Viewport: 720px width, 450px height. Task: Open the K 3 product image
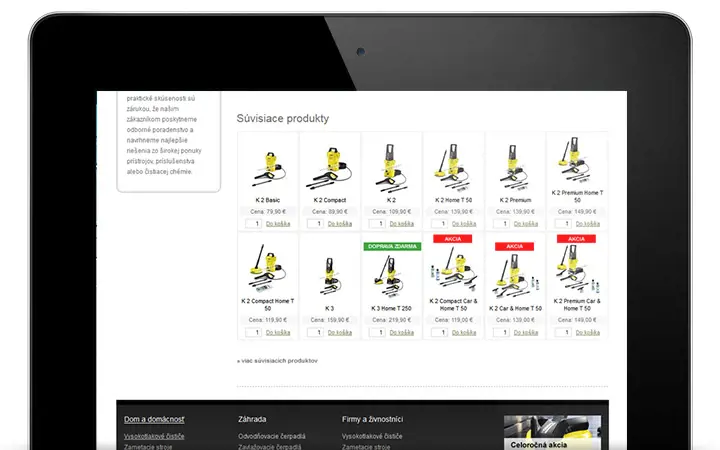pos(330,276)
